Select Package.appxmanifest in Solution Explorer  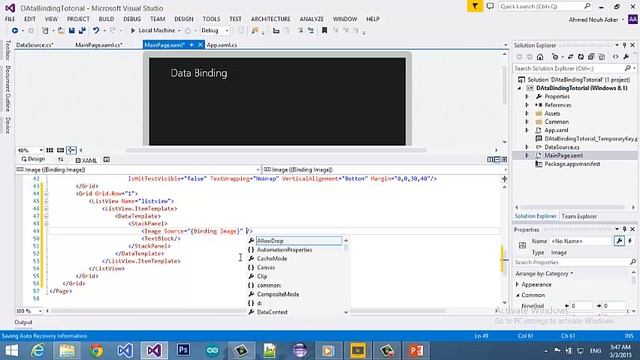(572, 164)
